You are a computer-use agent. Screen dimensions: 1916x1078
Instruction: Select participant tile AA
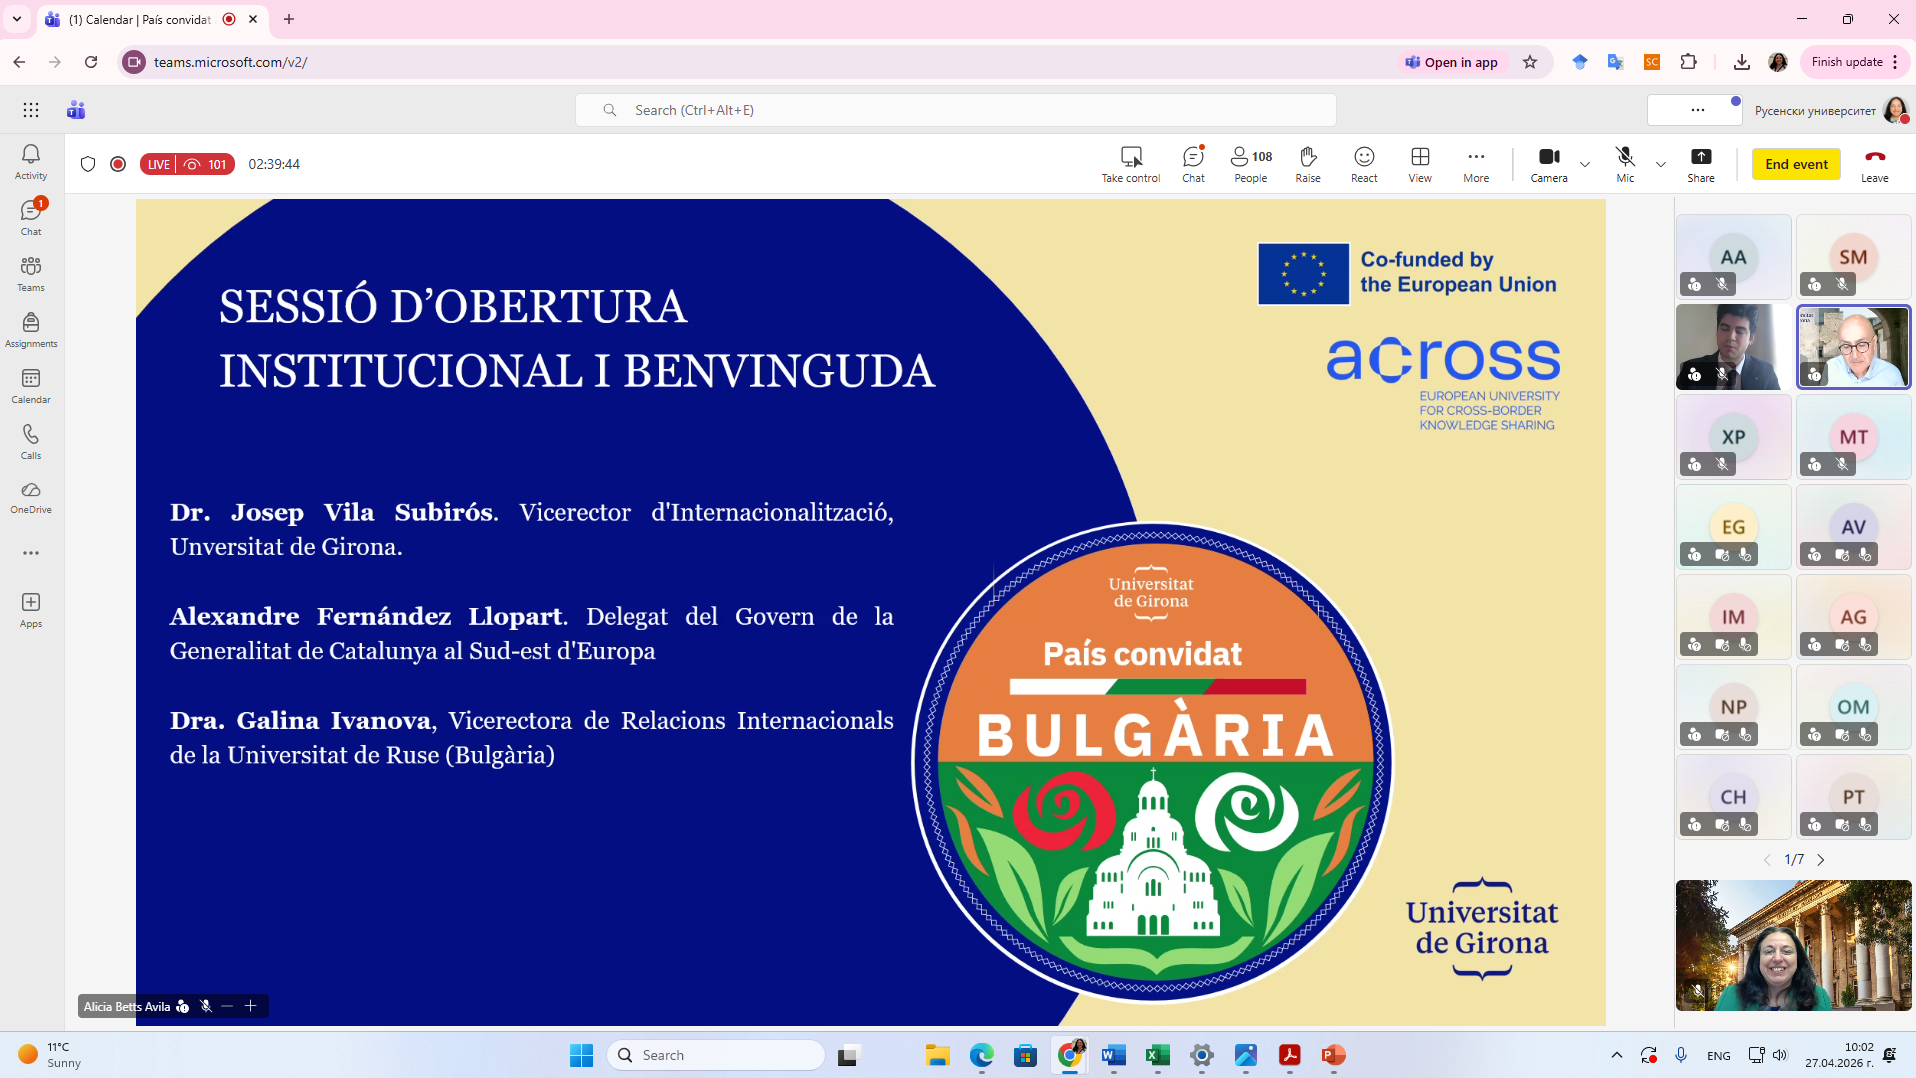[1733, 257]
